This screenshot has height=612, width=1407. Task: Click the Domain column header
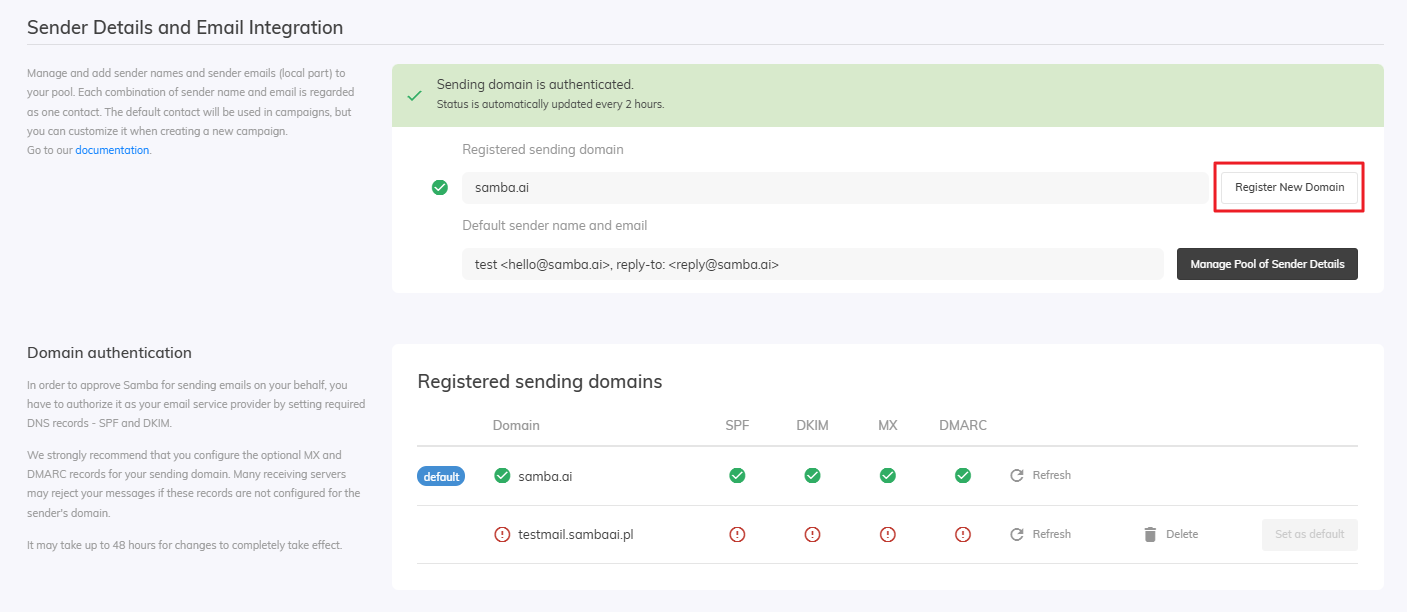coord(516,425)
